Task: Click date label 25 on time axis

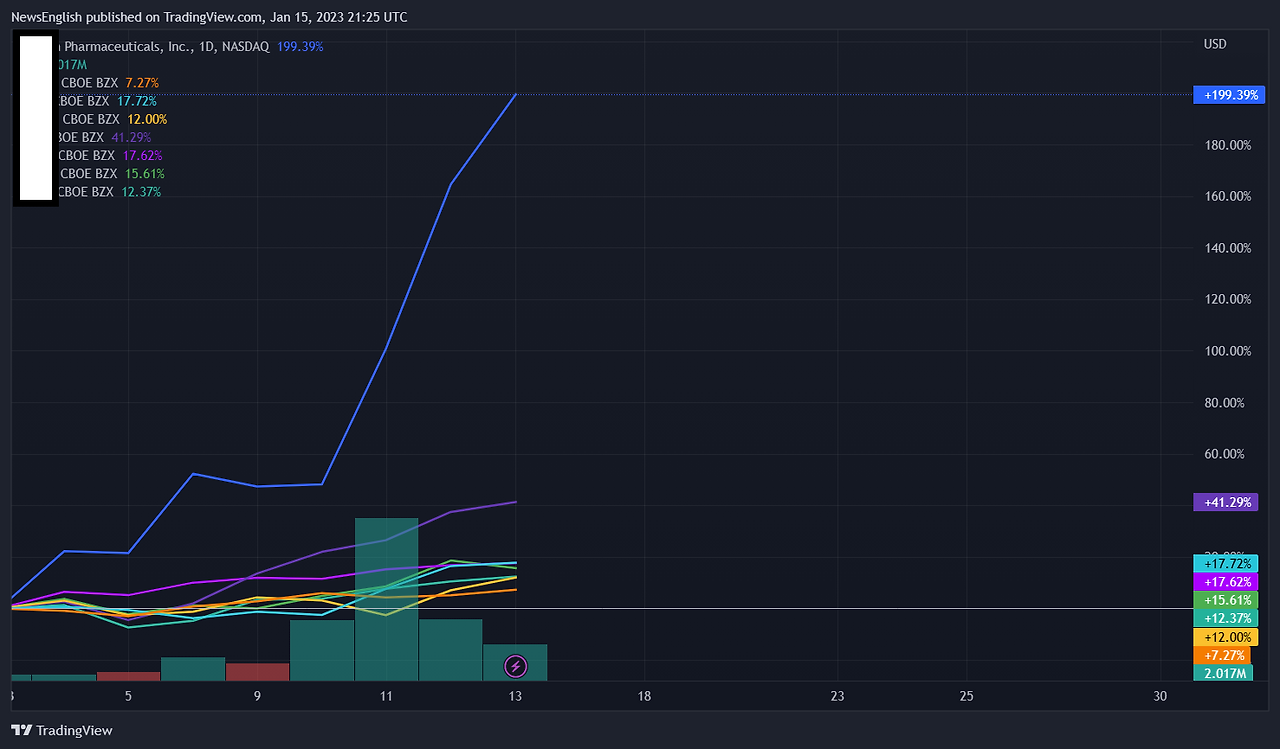Action: tap(966, 696)
